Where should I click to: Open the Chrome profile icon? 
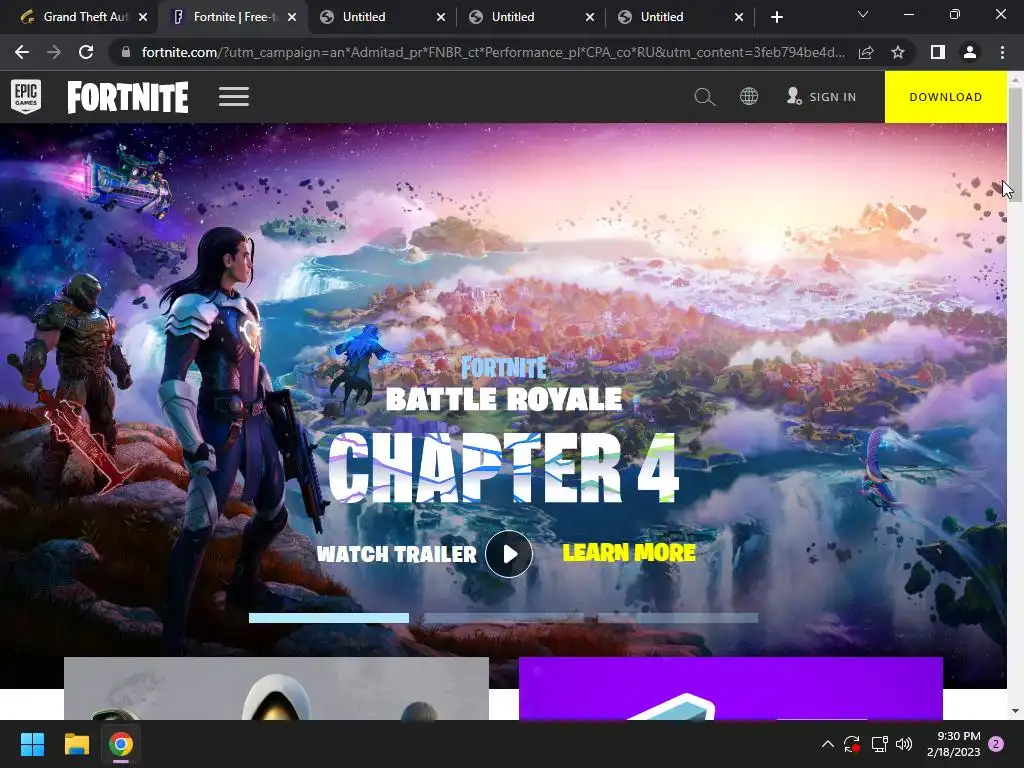tap(970, 52)
